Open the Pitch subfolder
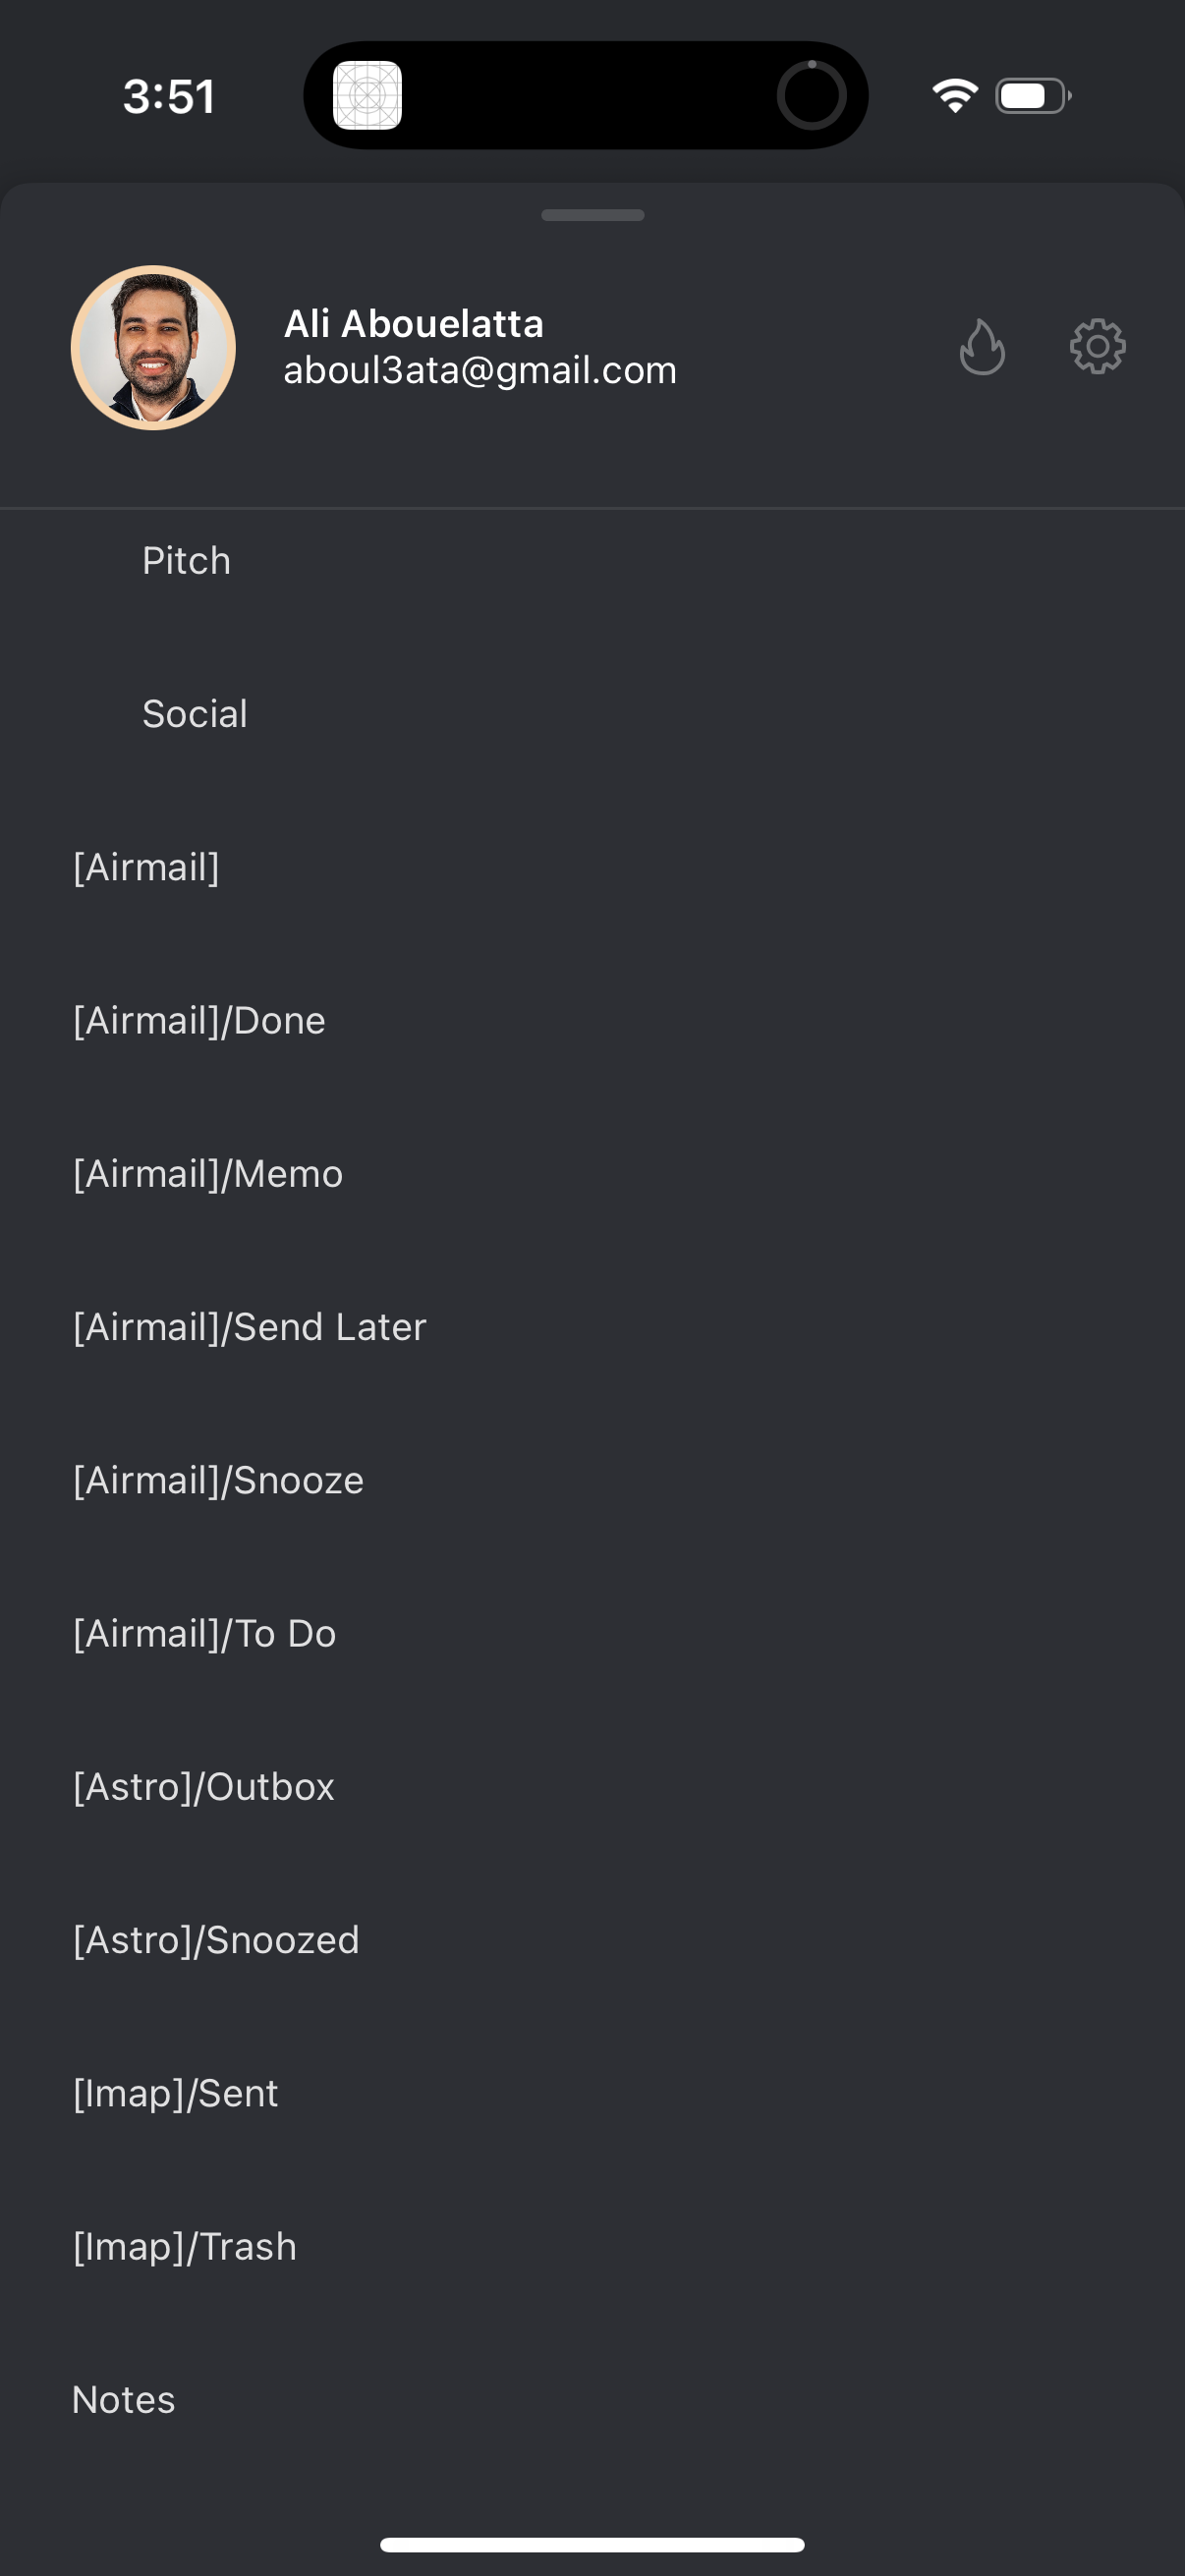This screenshot has width=1185, height=2576. coord(187,561)
